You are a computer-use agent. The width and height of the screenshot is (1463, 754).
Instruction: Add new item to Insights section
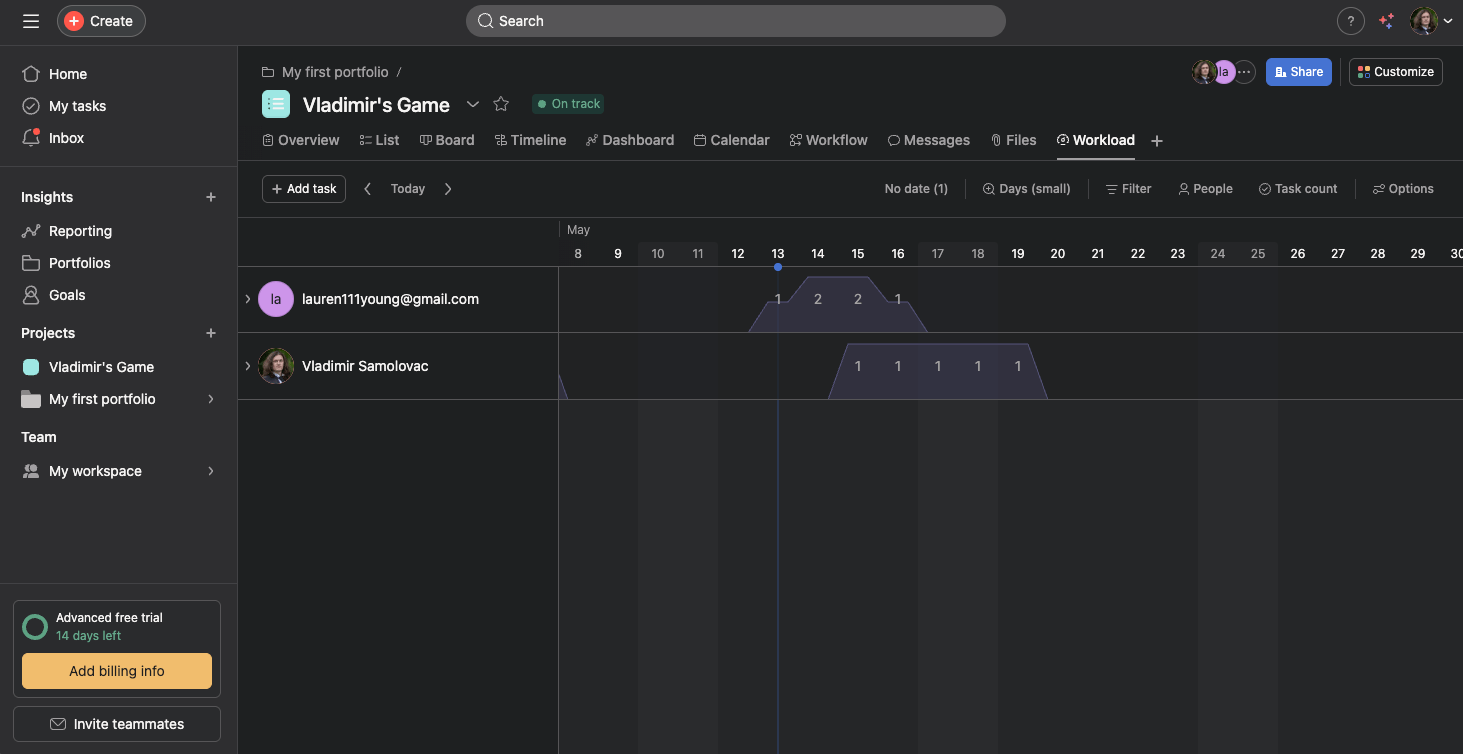(x=211, y=197)
